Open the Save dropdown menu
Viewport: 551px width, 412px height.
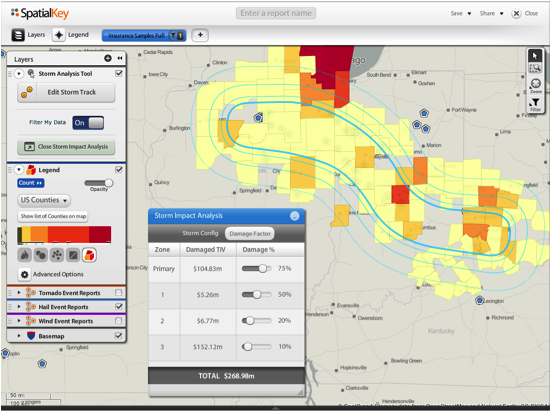coord(461,13)
